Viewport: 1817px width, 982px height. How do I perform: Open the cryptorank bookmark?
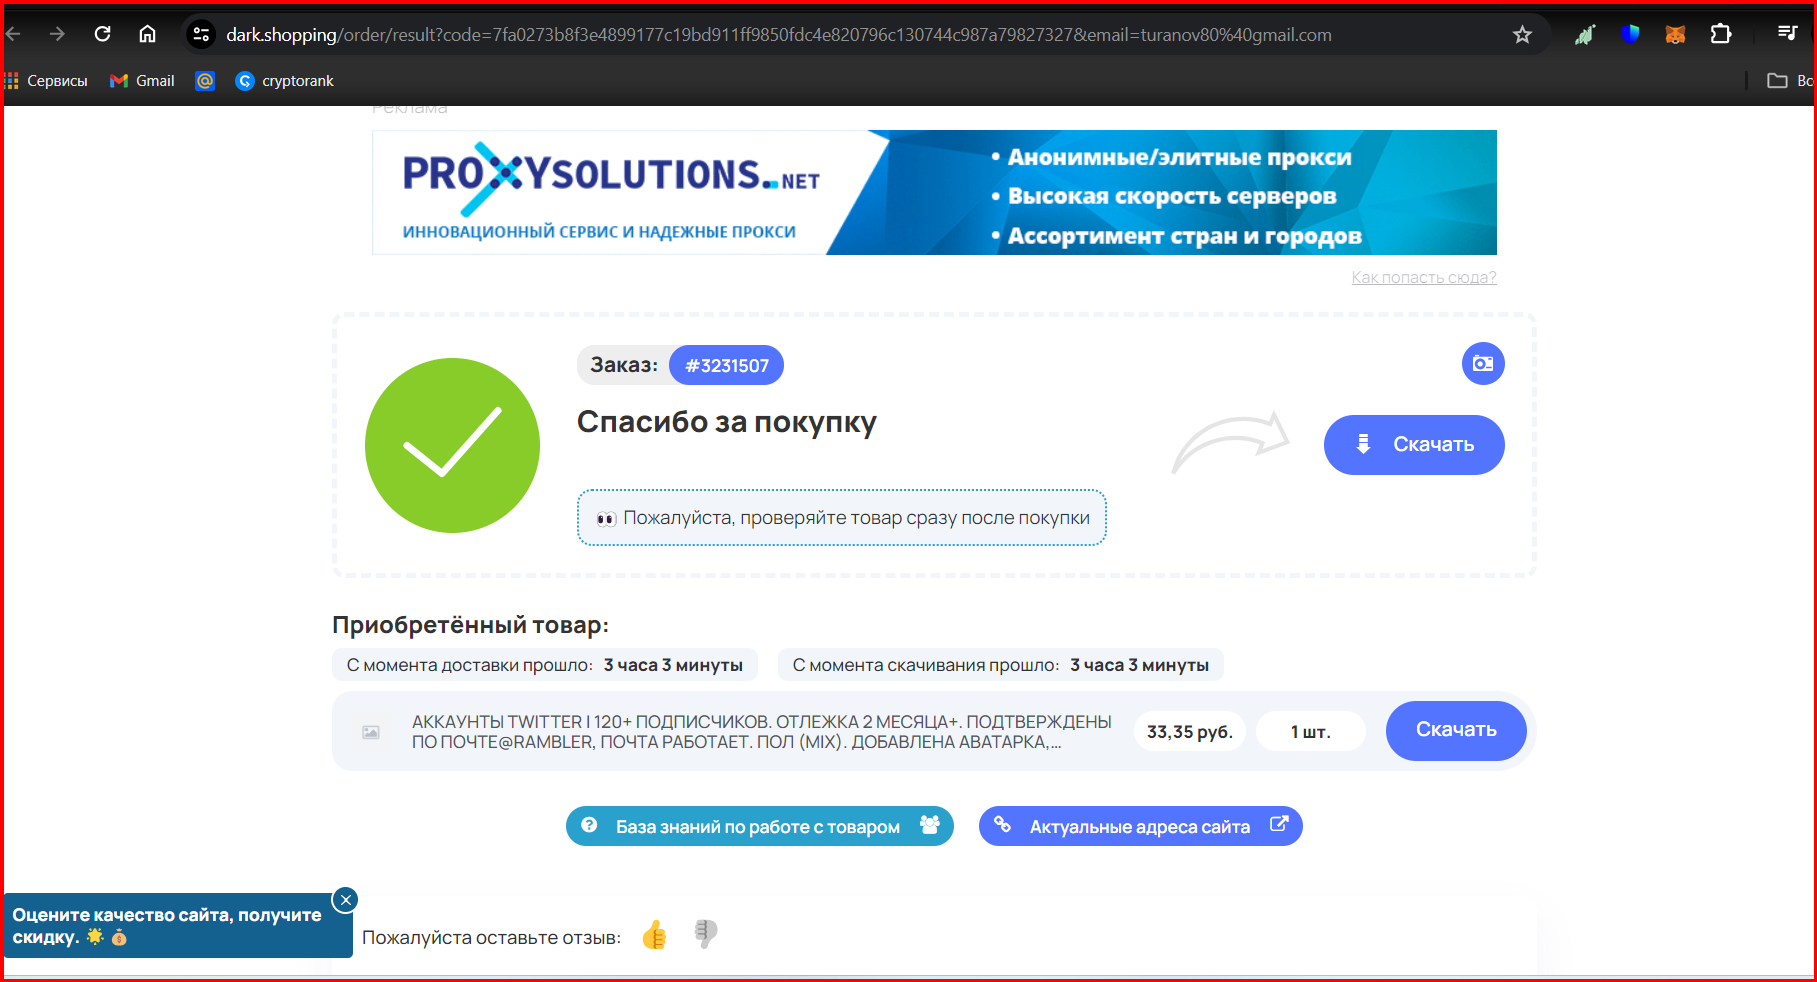[x=285, y=81]
